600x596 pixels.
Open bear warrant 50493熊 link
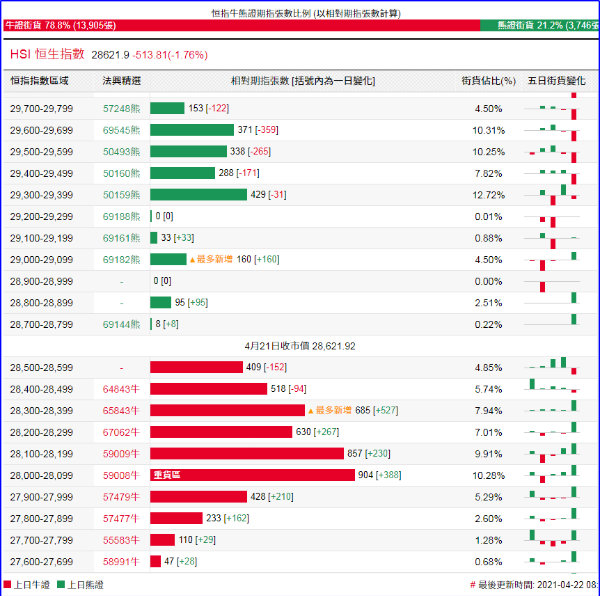click(121, 152)
